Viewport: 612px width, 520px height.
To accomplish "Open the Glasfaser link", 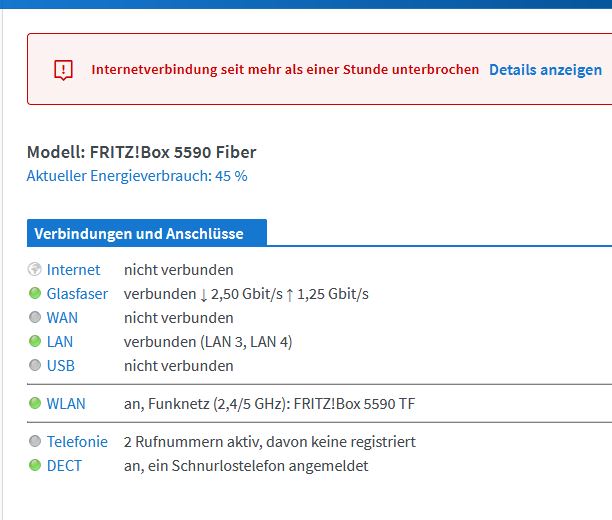I will tap(77, 294).
